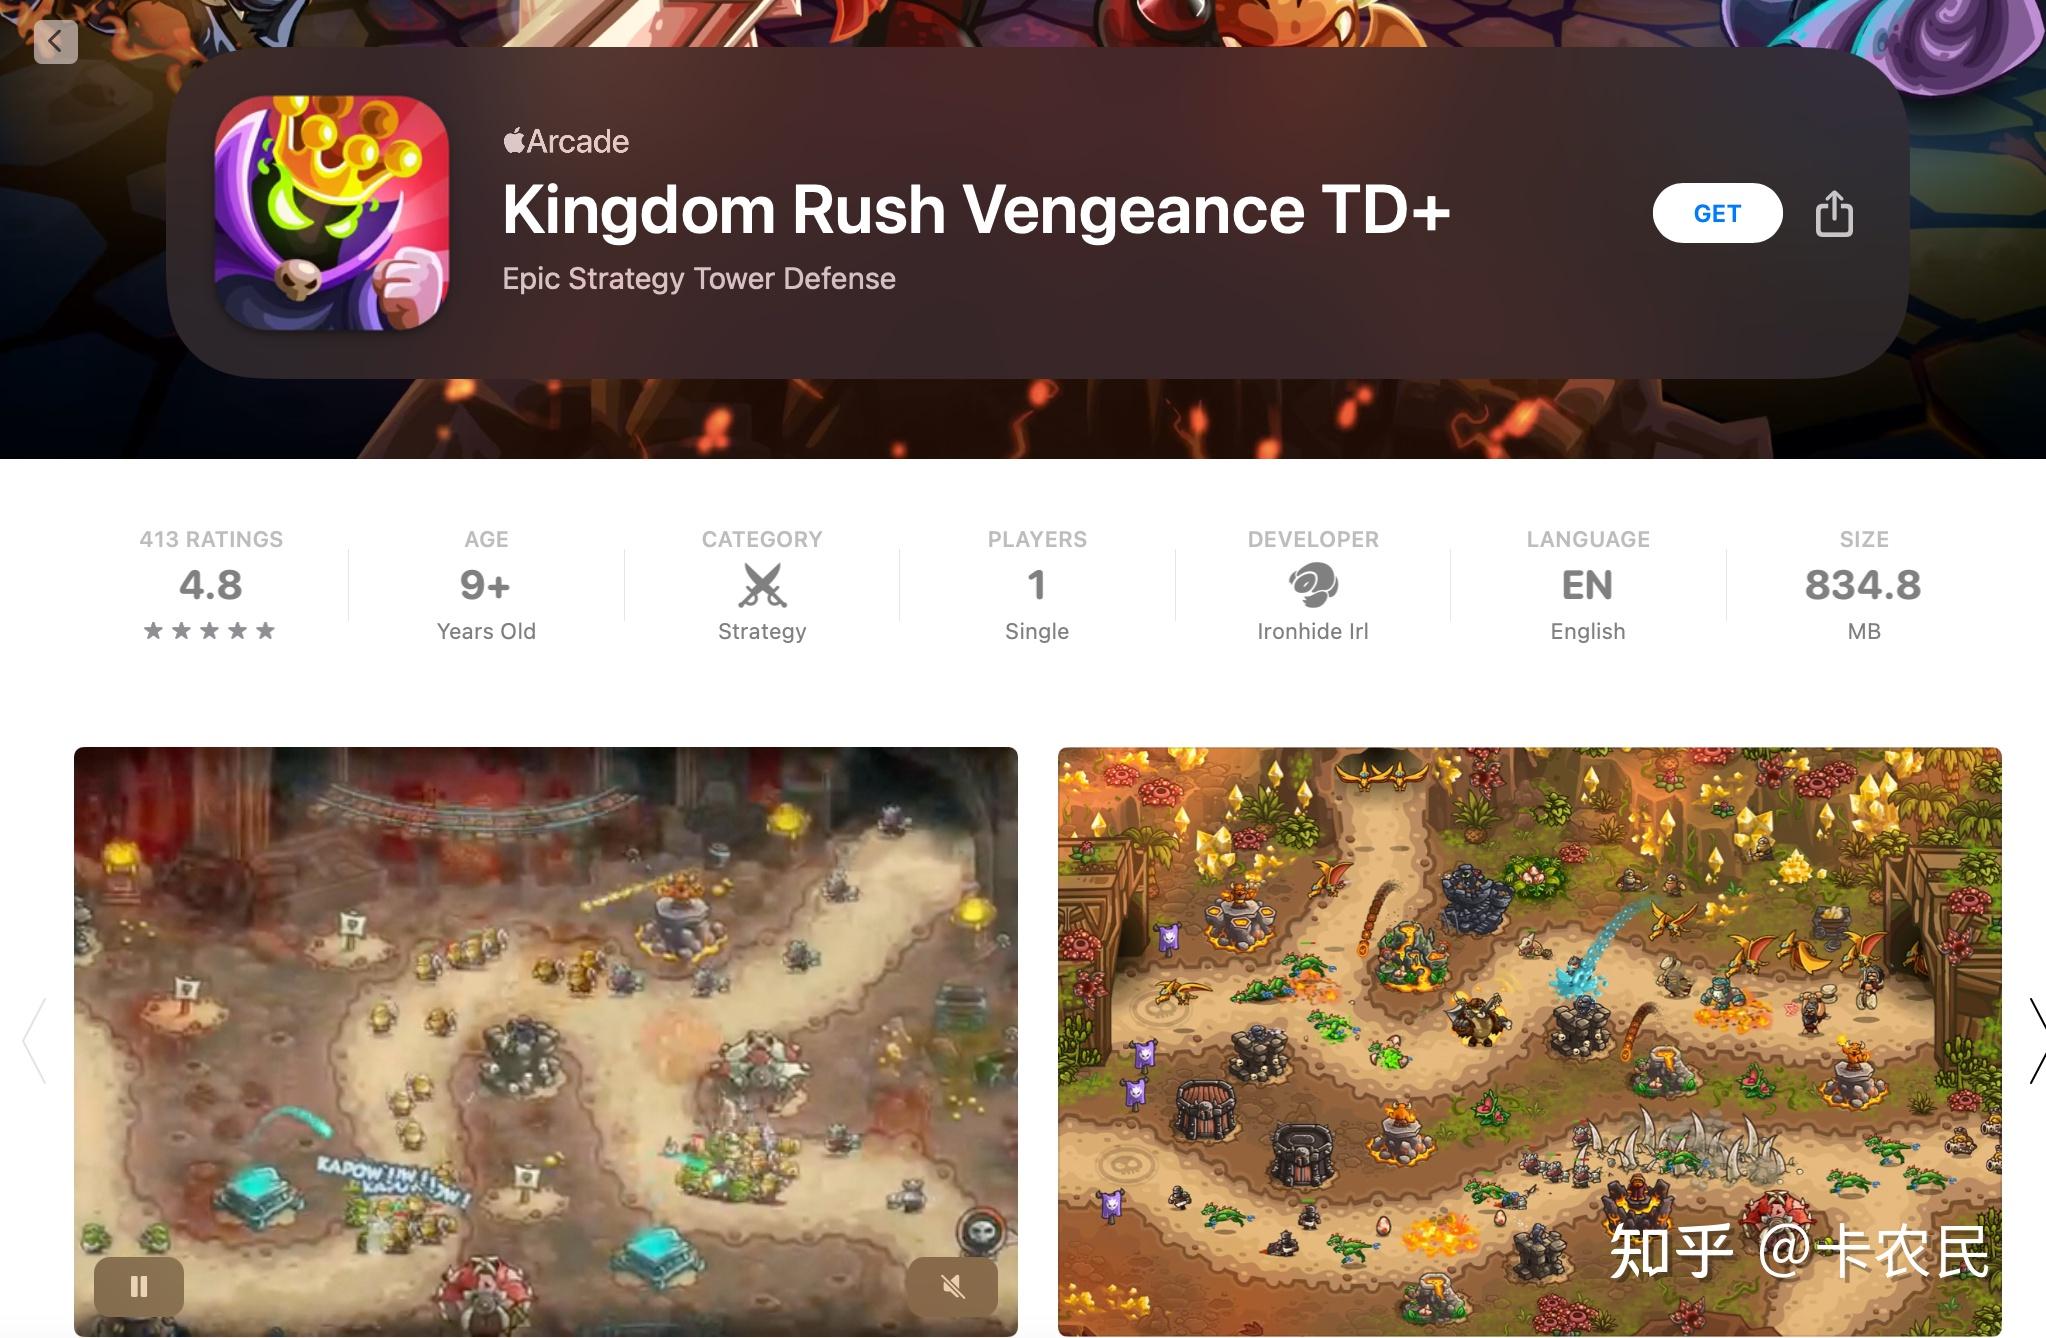Show next screenshots with right arrow
This screenshot has height=1338, width=2046.
[x=2036, y=1041]
